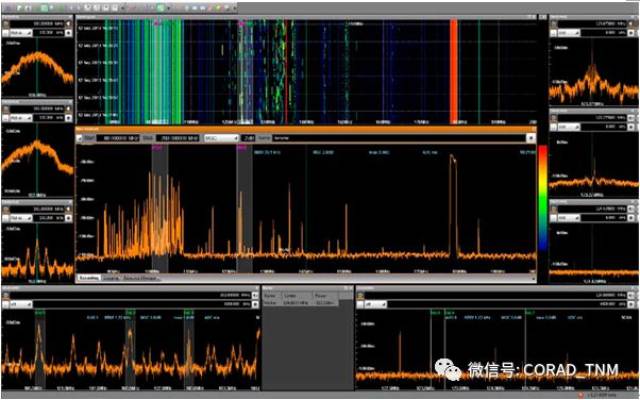Select the first data row in marker table
This screenshot has height=400, width=640.
coord(301,303)
